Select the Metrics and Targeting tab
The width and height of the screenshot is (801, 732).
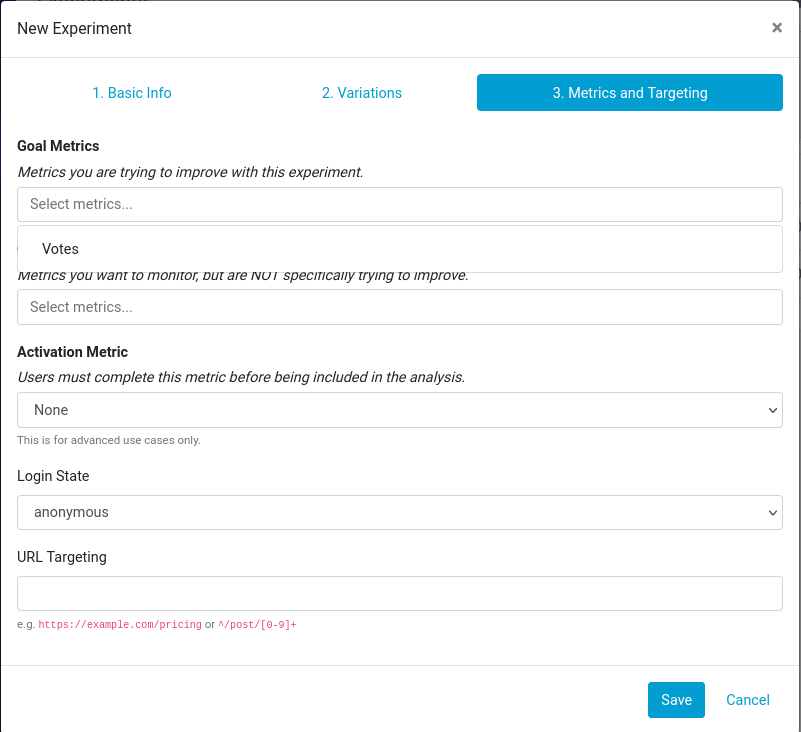pyautogui.click(x=629, y=93)
